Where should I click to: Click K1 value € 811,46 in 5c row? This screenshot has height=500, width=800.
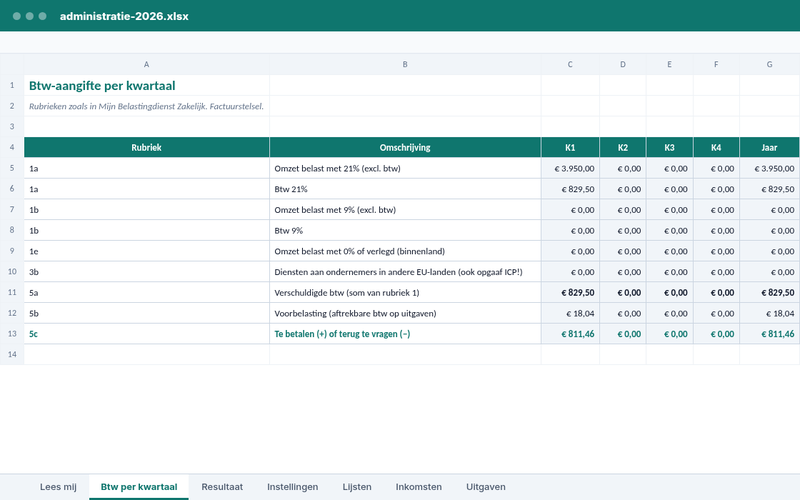pos(570,334)
